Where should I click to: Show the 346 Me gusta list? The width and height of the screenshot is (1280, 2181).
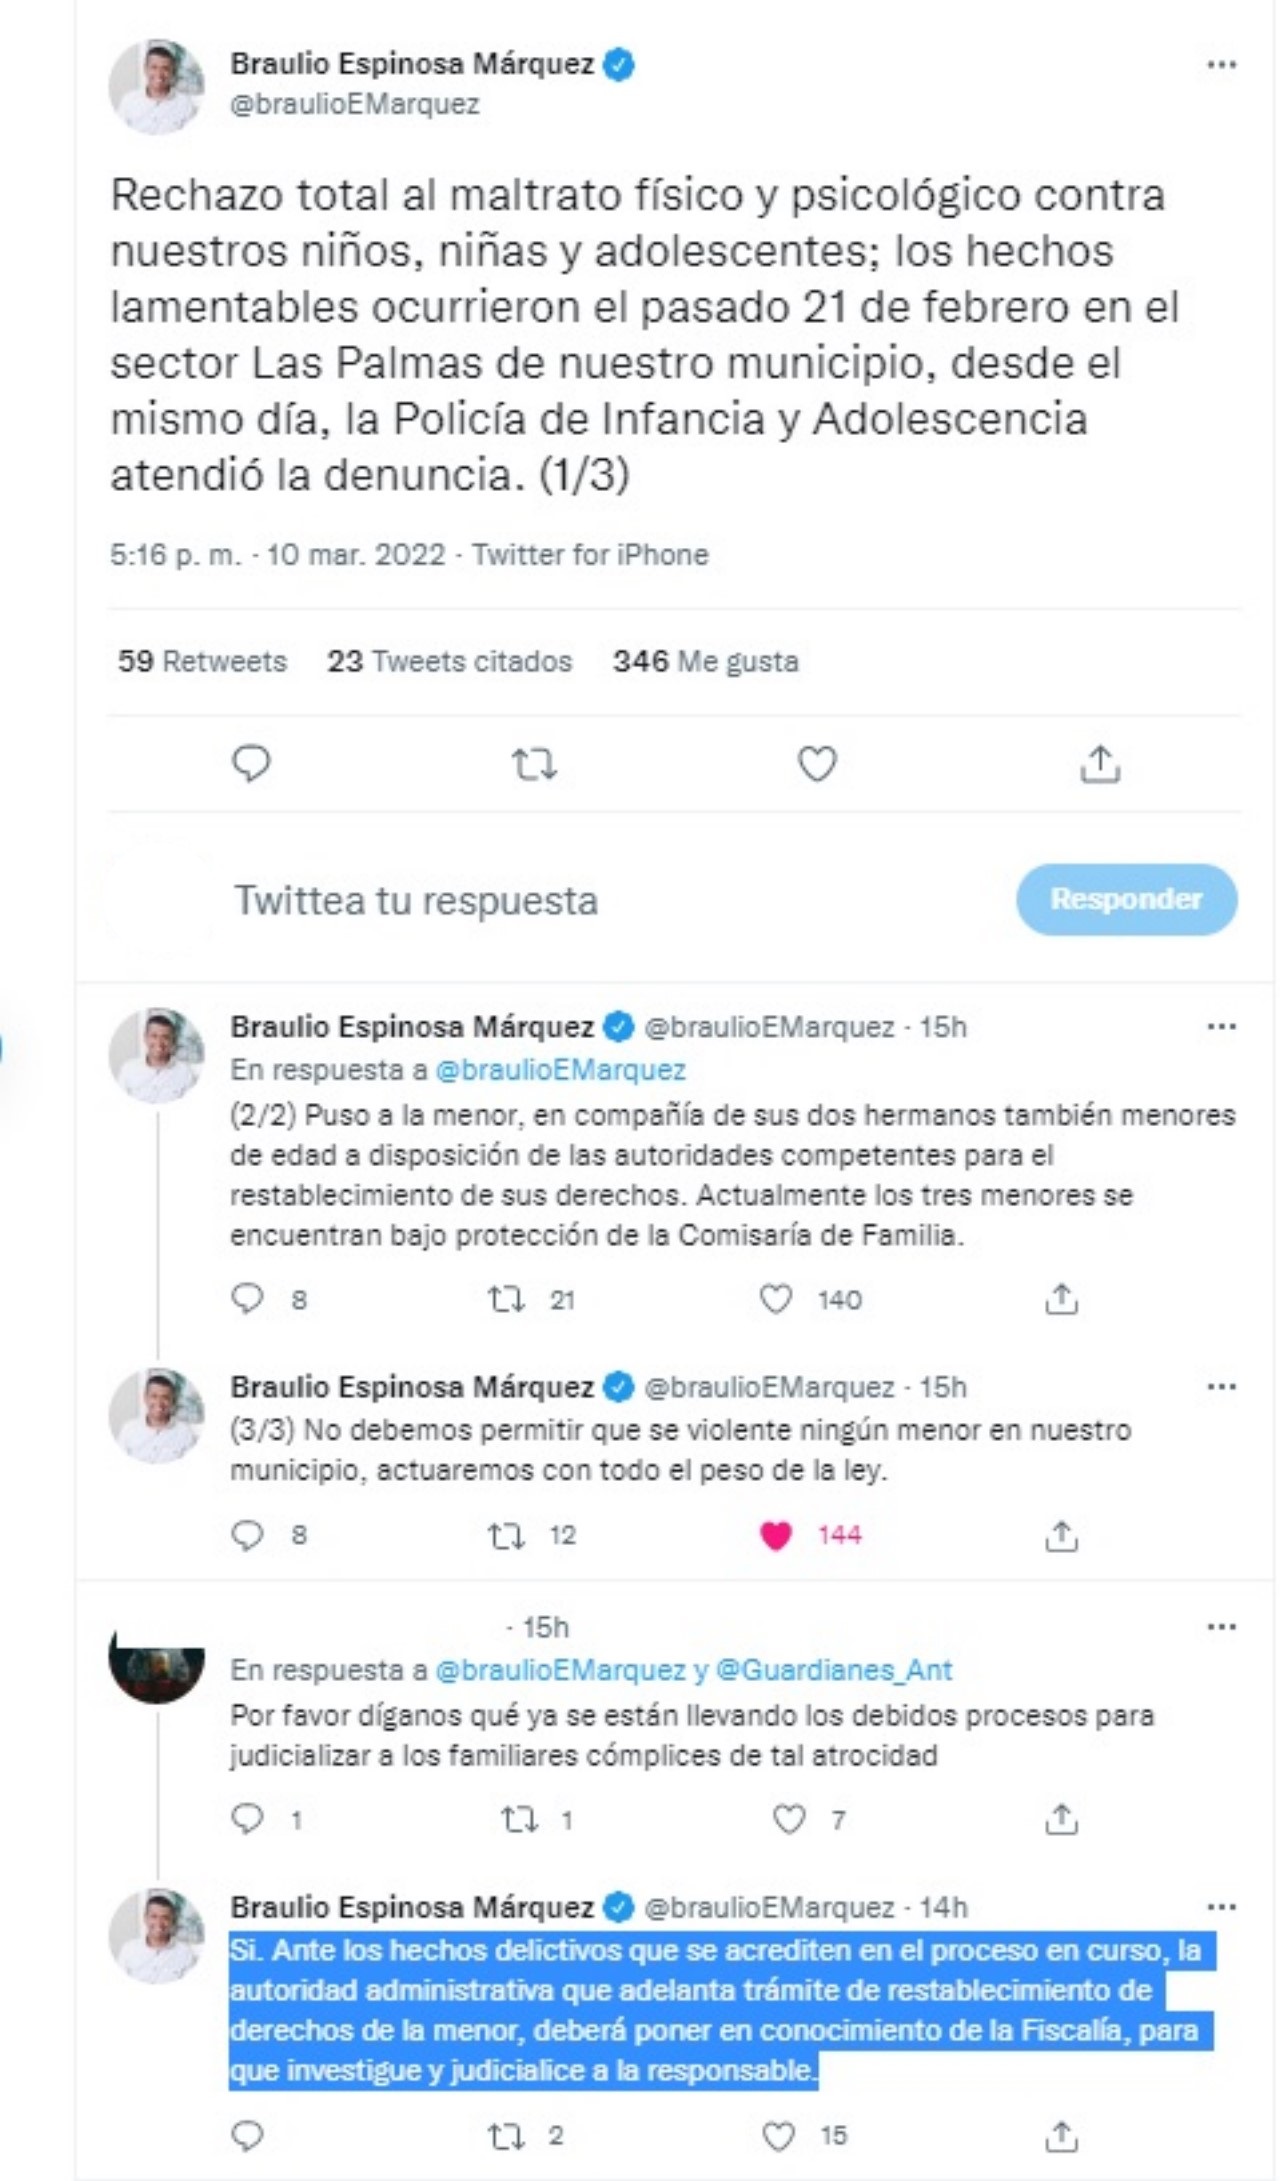[x=705, y=661]
